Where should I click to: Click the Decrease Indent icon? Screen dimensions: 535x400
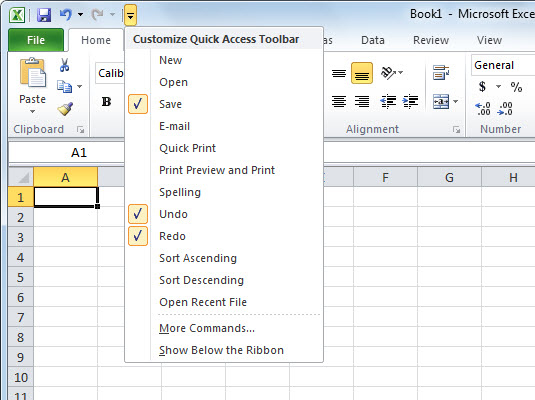388,101
